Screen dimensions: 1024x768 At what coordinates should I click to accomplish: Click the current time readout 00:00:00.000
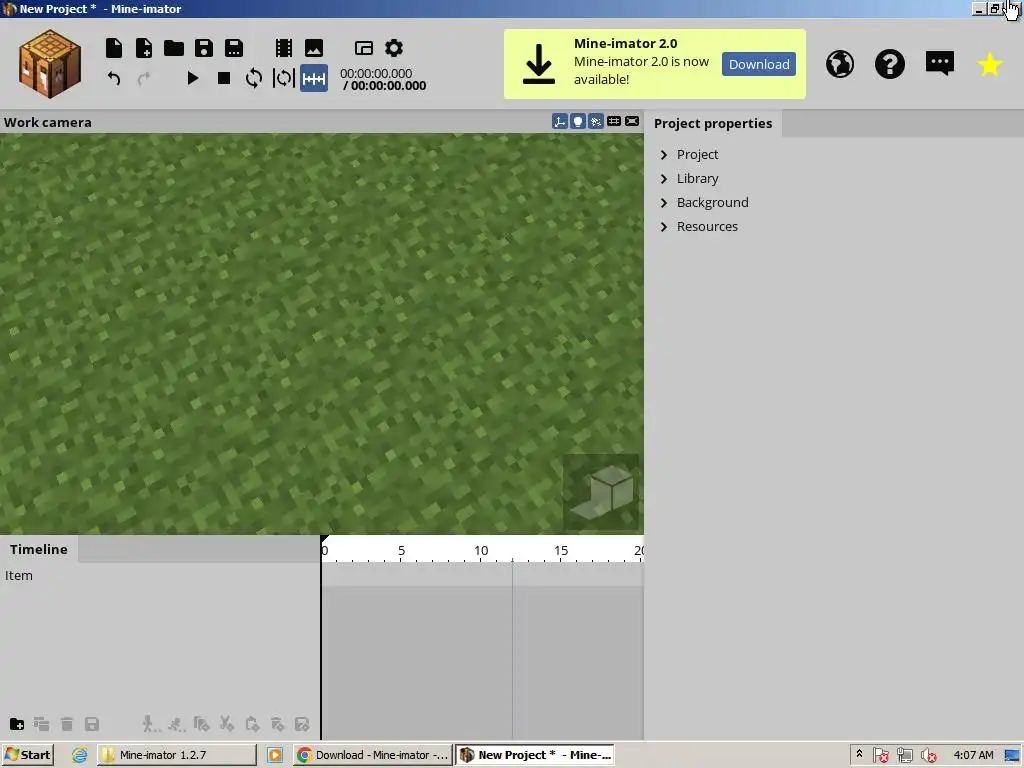click(376, 73)
